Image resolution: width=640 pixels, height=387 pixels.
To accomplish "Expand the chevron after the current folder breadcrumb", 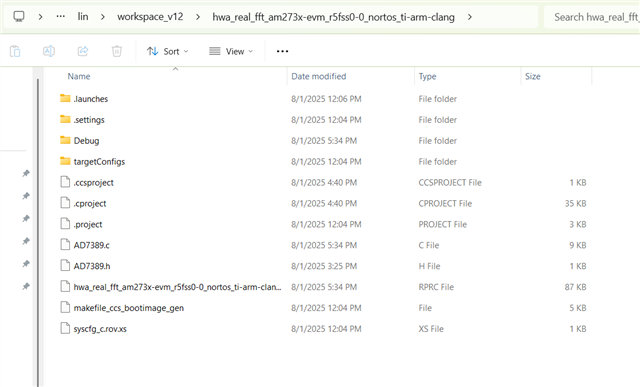I will tap(469, 17).
